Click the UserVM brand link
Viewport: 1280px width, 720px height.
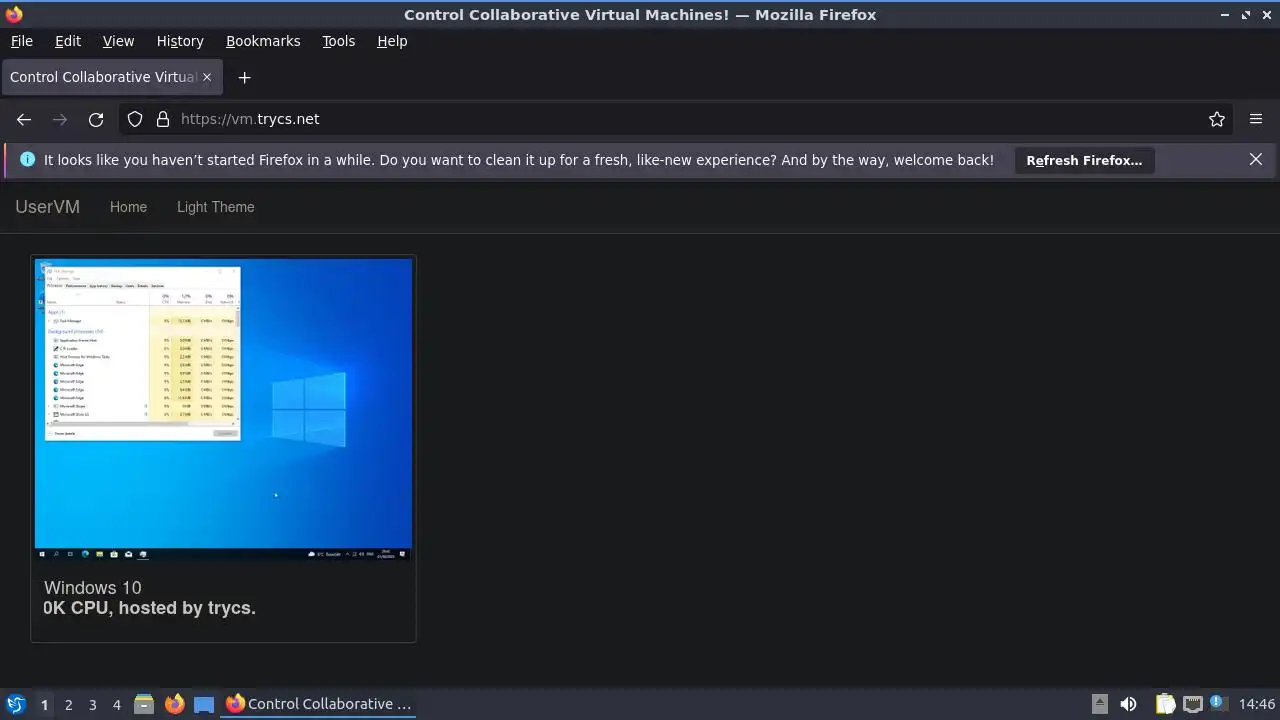pyautogui.click(x=47, y=207)
